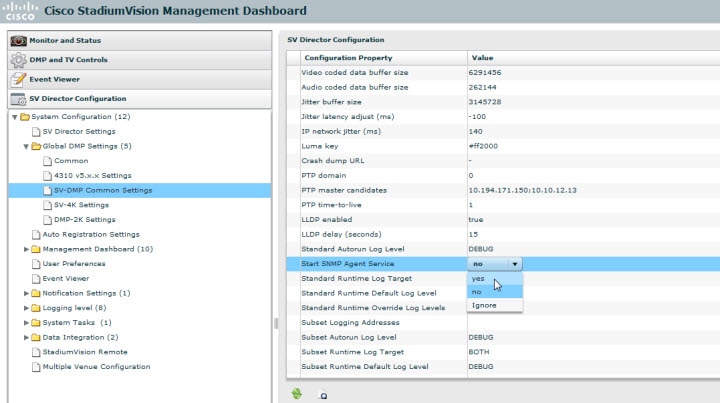Click the 4310 v5.x.x Settings page icon

[47, 176]
